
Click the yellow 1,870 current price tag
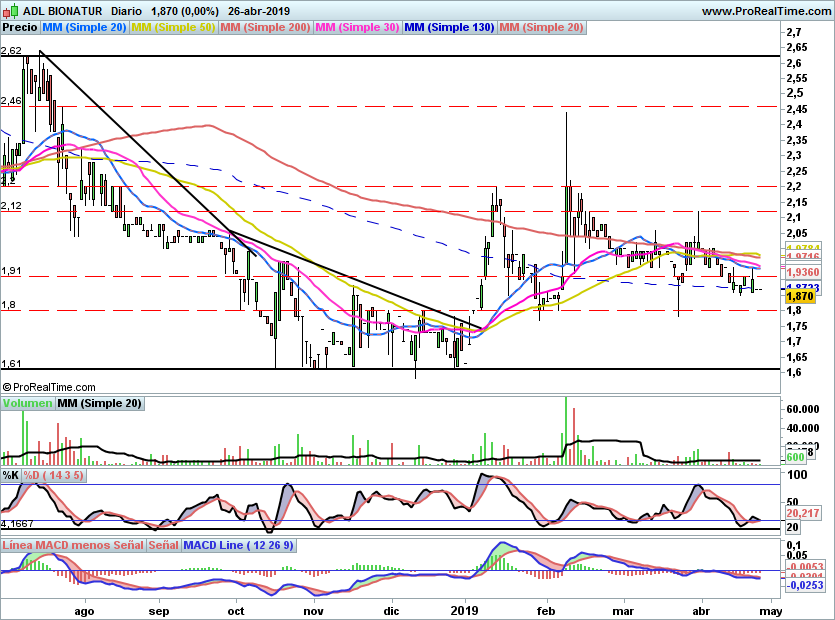tap(800, 296)
